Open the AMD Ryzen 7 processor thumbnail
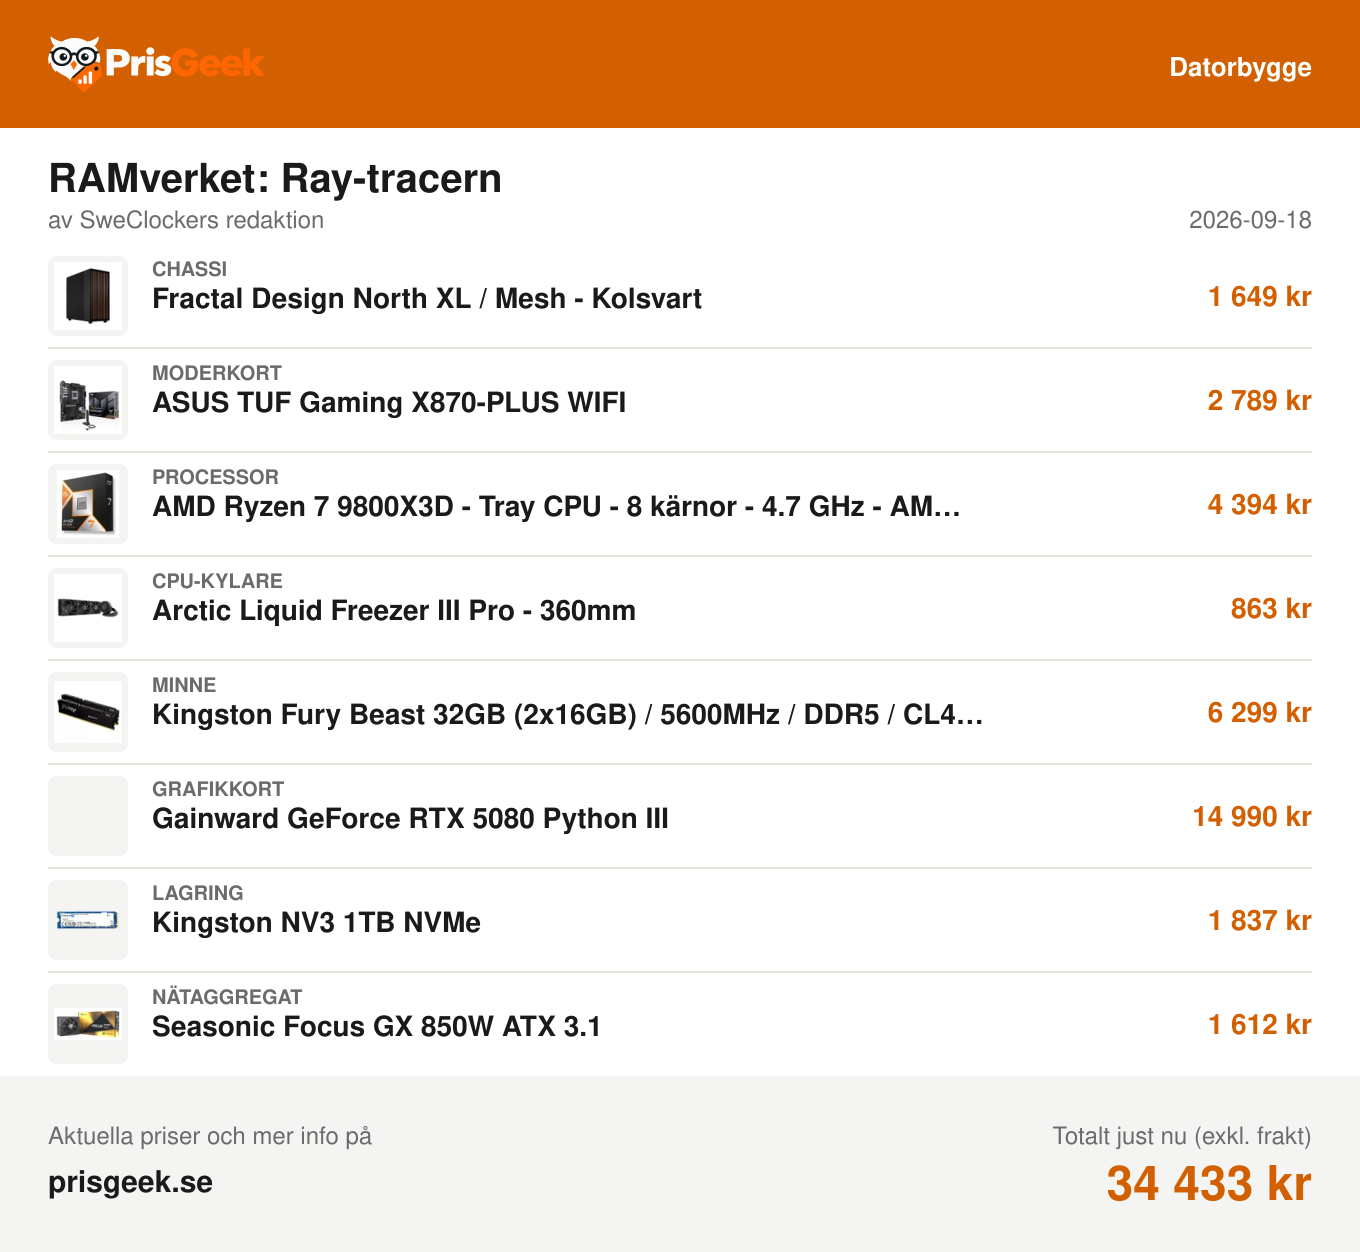Screen dimensions: 1360x1252 (88, 504)
